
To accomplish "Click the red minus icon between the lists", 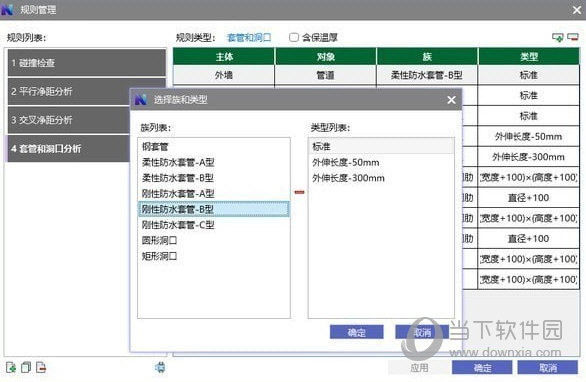I will click(x=299, y=192).
